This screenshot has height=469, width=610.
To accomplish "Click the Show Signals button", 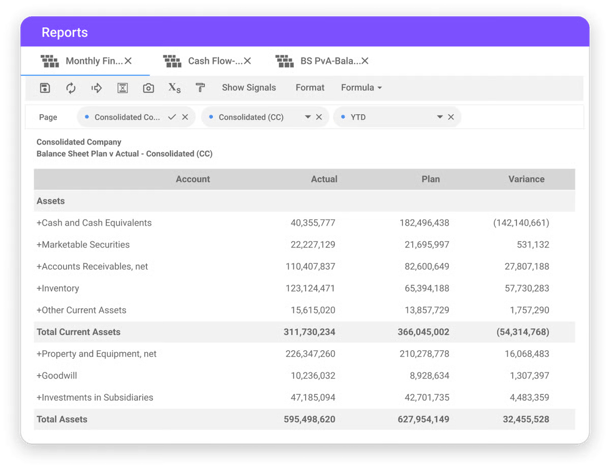I will coord(249,88).
